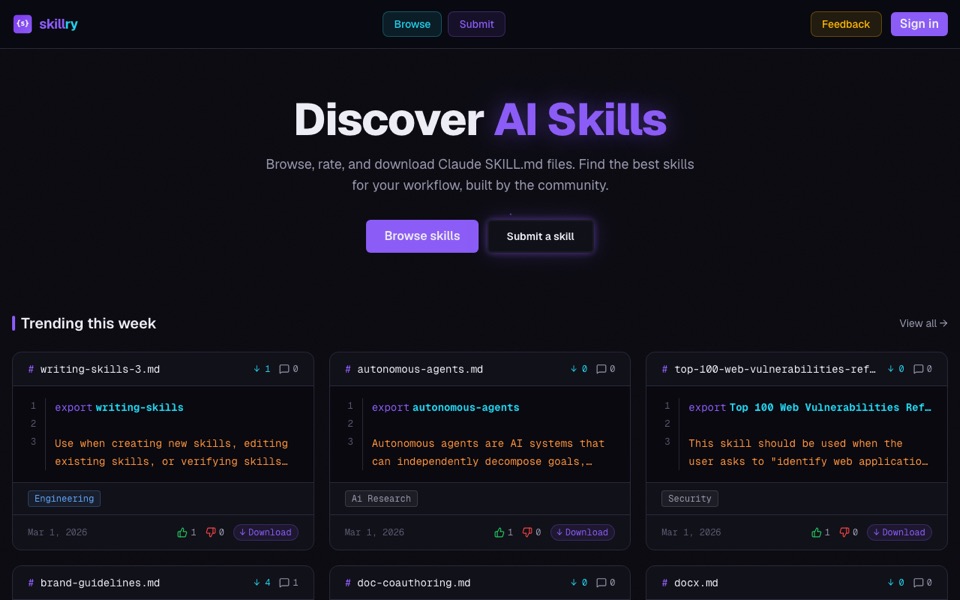Open the Submit nav tab
Screen dimensions: 960x600
coord(476,24)
